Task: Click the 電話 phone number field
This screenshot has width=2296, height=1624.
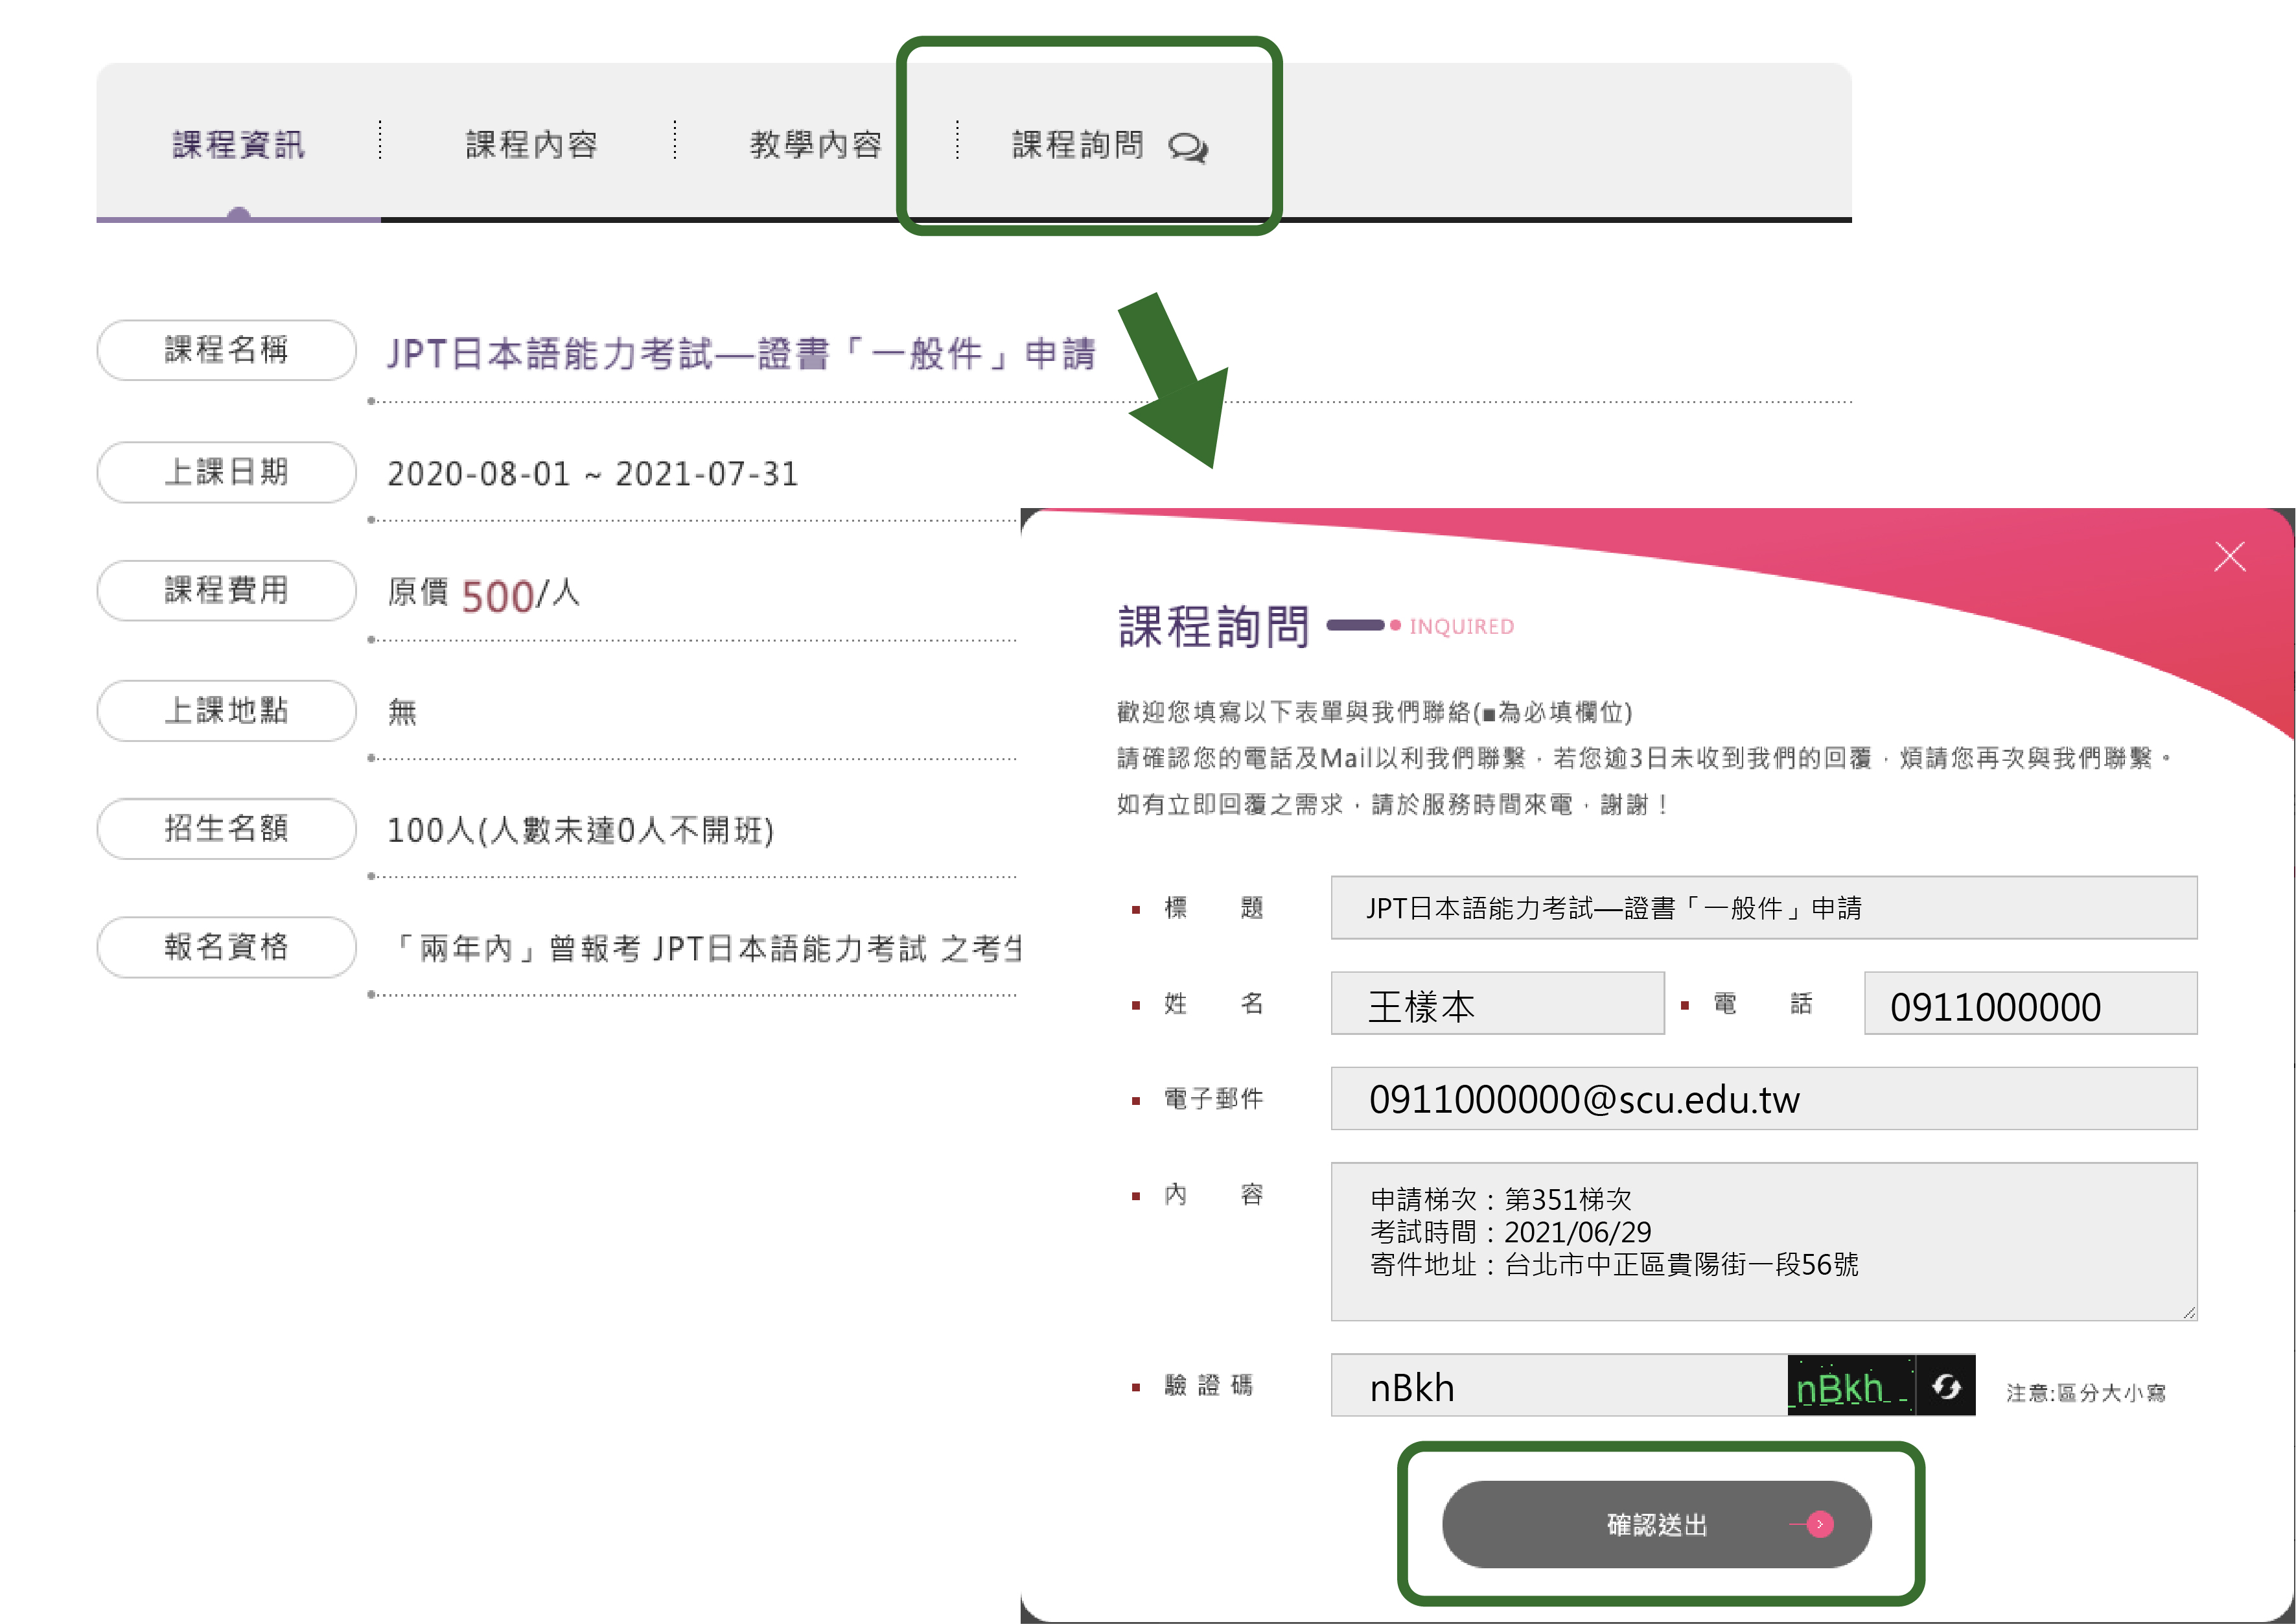Action: click(2030, 1004)
